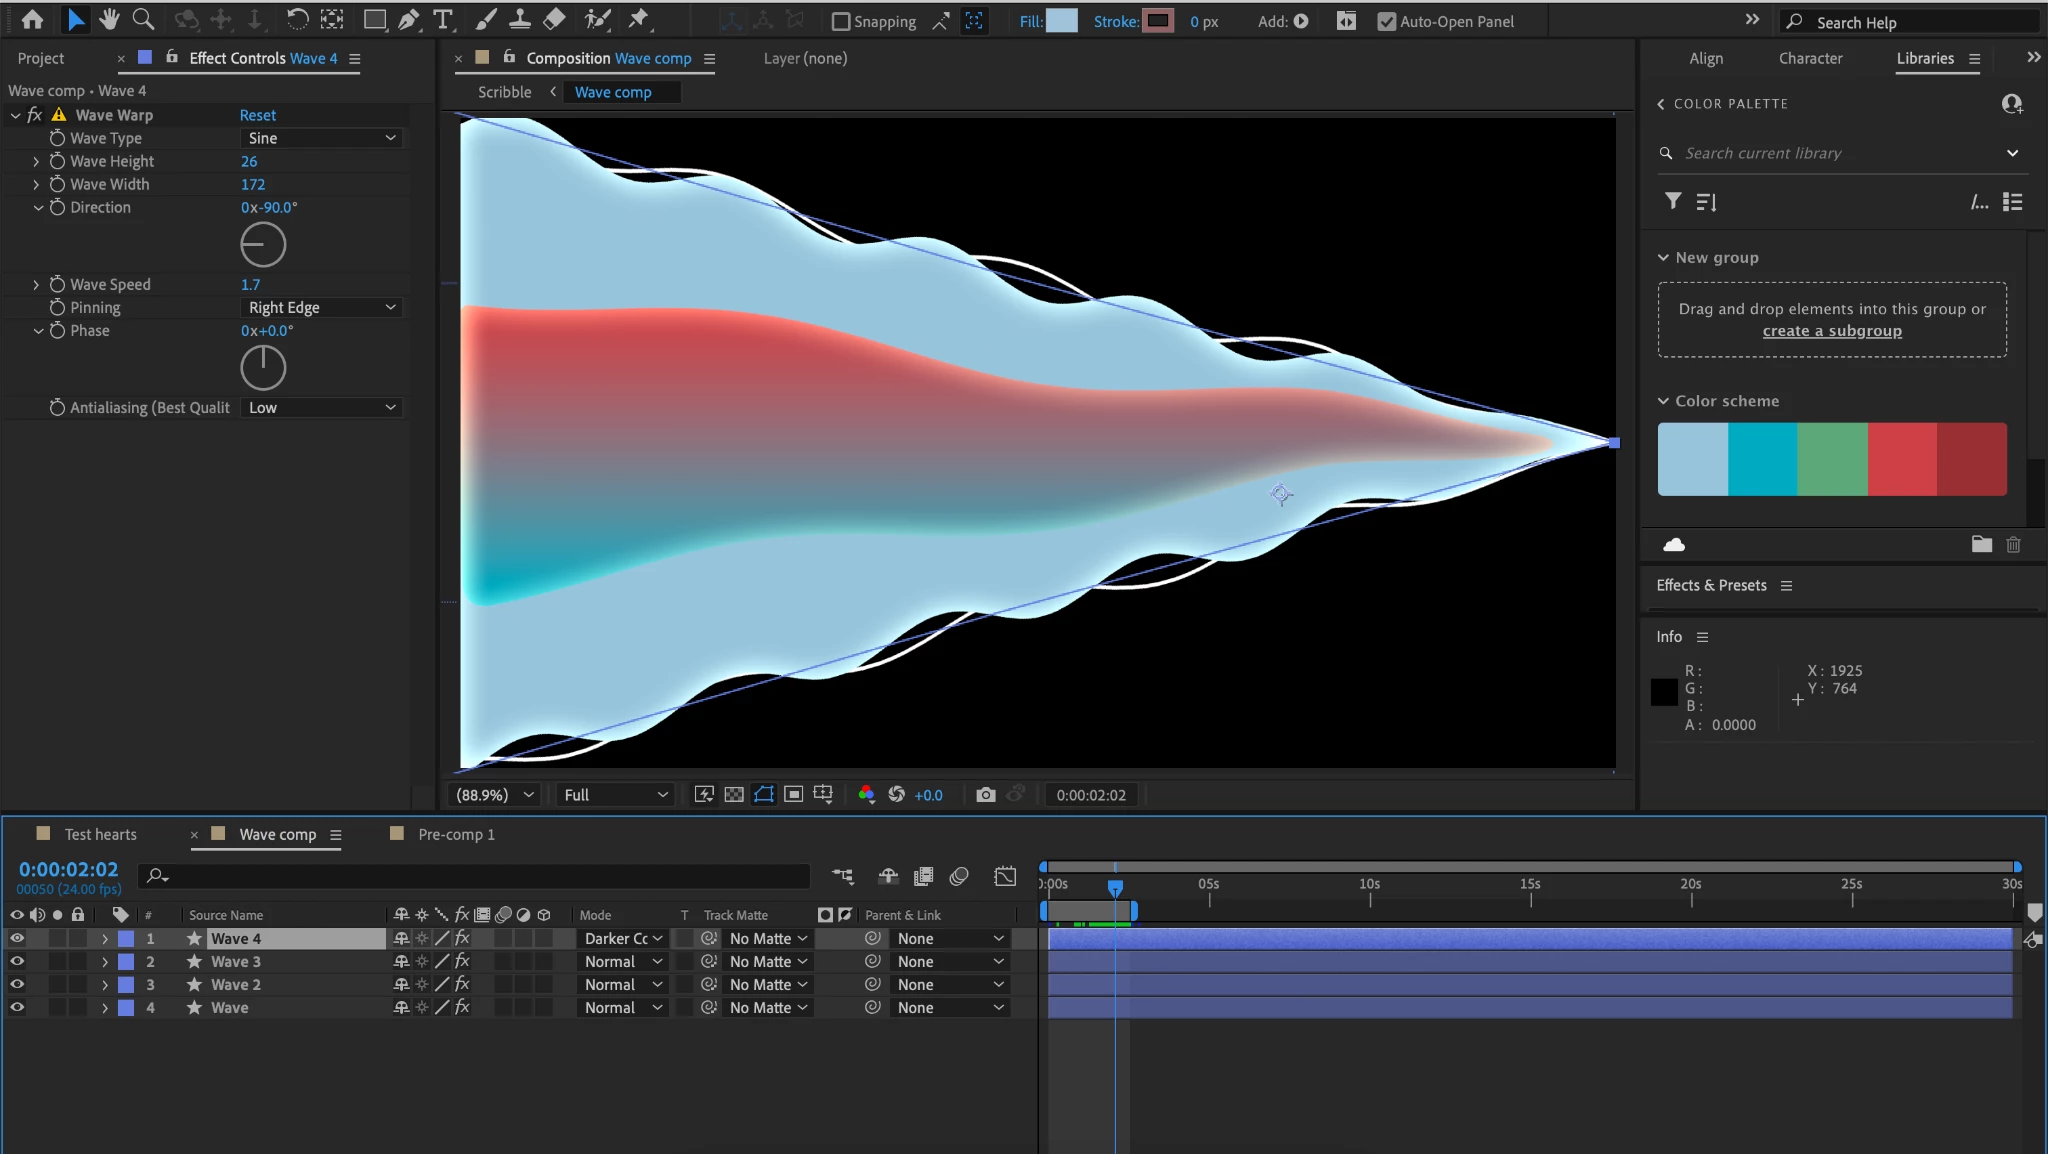Reset the Wave Warp effect
The height and width of the screenshot is (1154, 2048).
(257, 115)
